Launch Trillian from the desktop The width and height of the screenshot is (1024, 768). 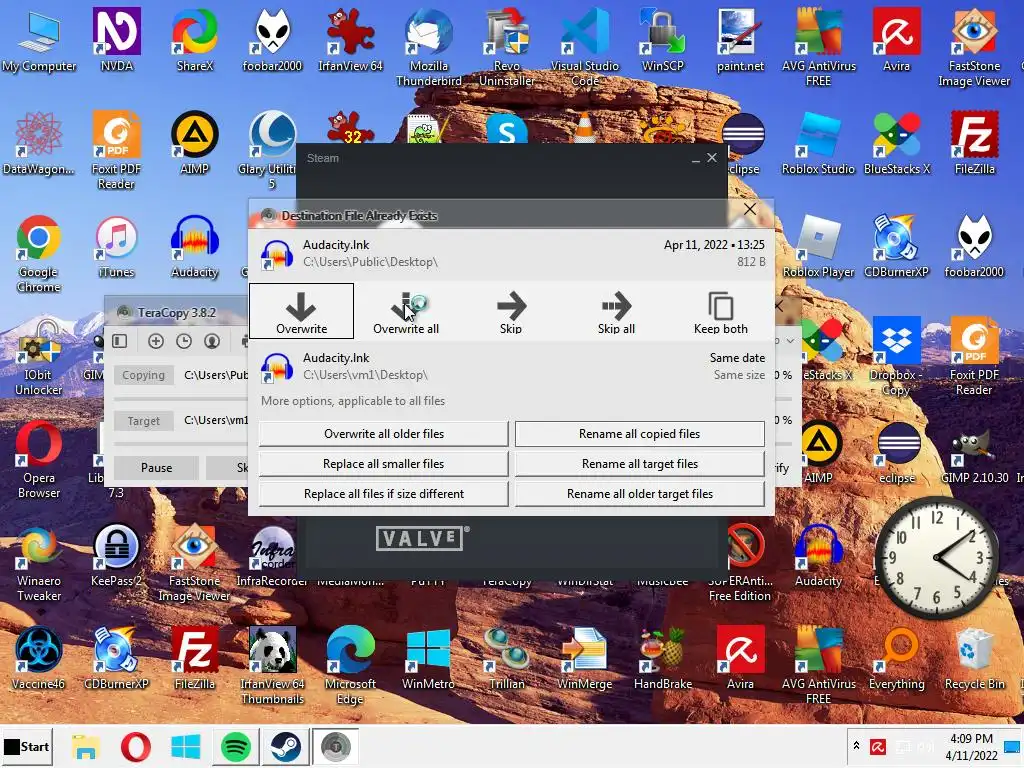click(x=507, y=658)
